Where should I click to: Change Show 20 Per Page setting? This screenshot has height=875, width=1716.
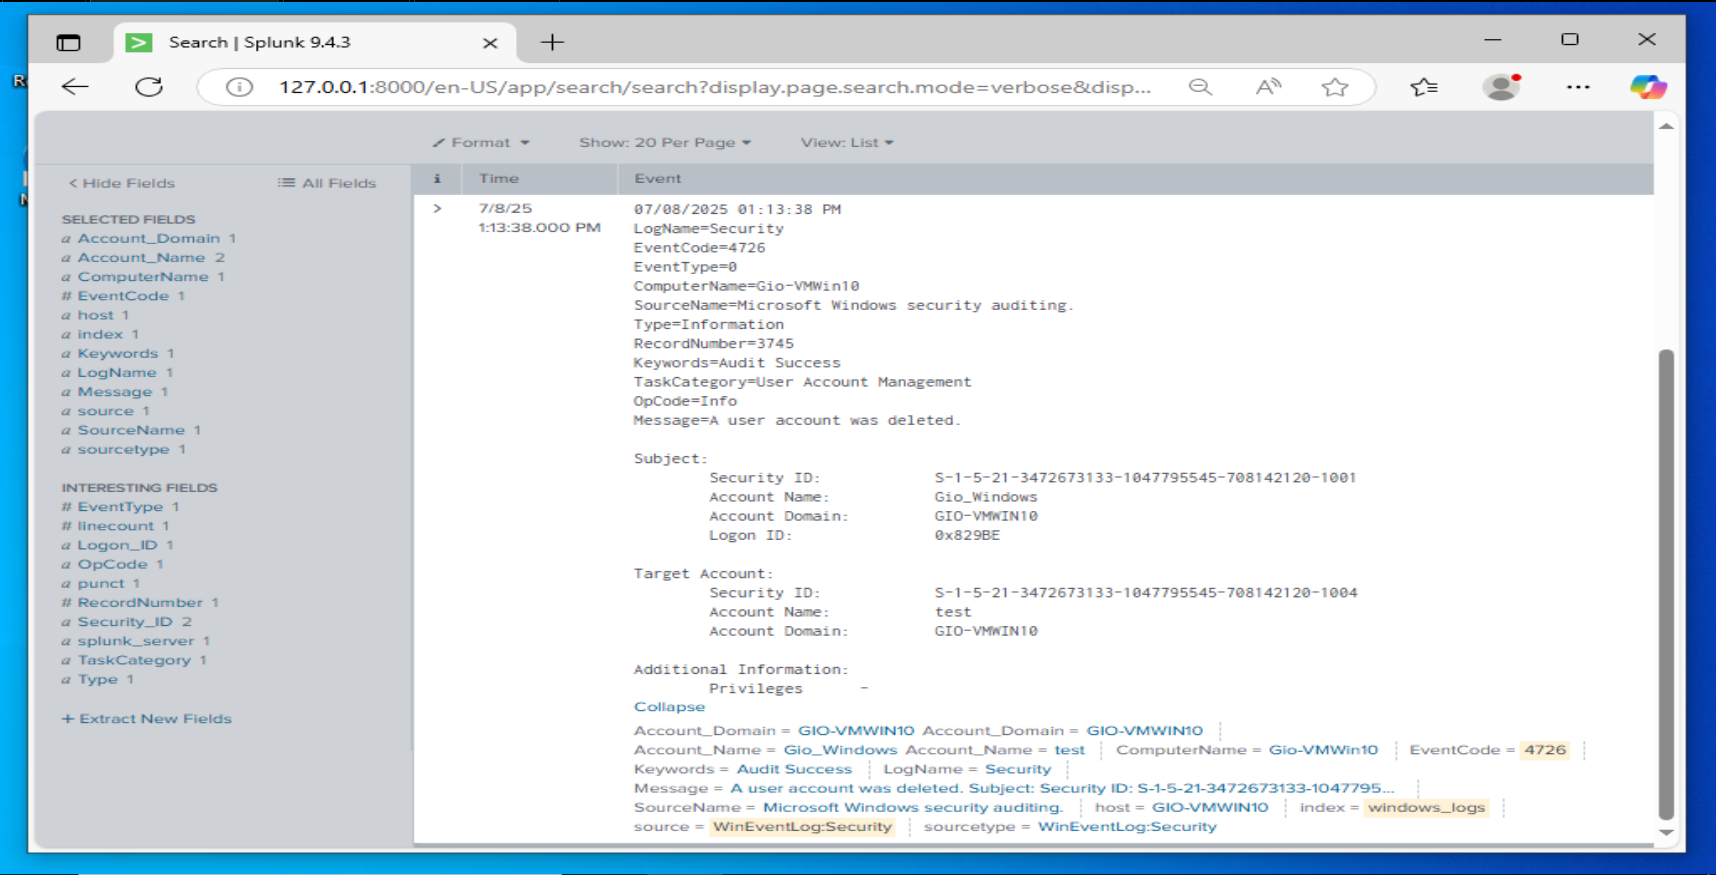click(x=665, y=143)
